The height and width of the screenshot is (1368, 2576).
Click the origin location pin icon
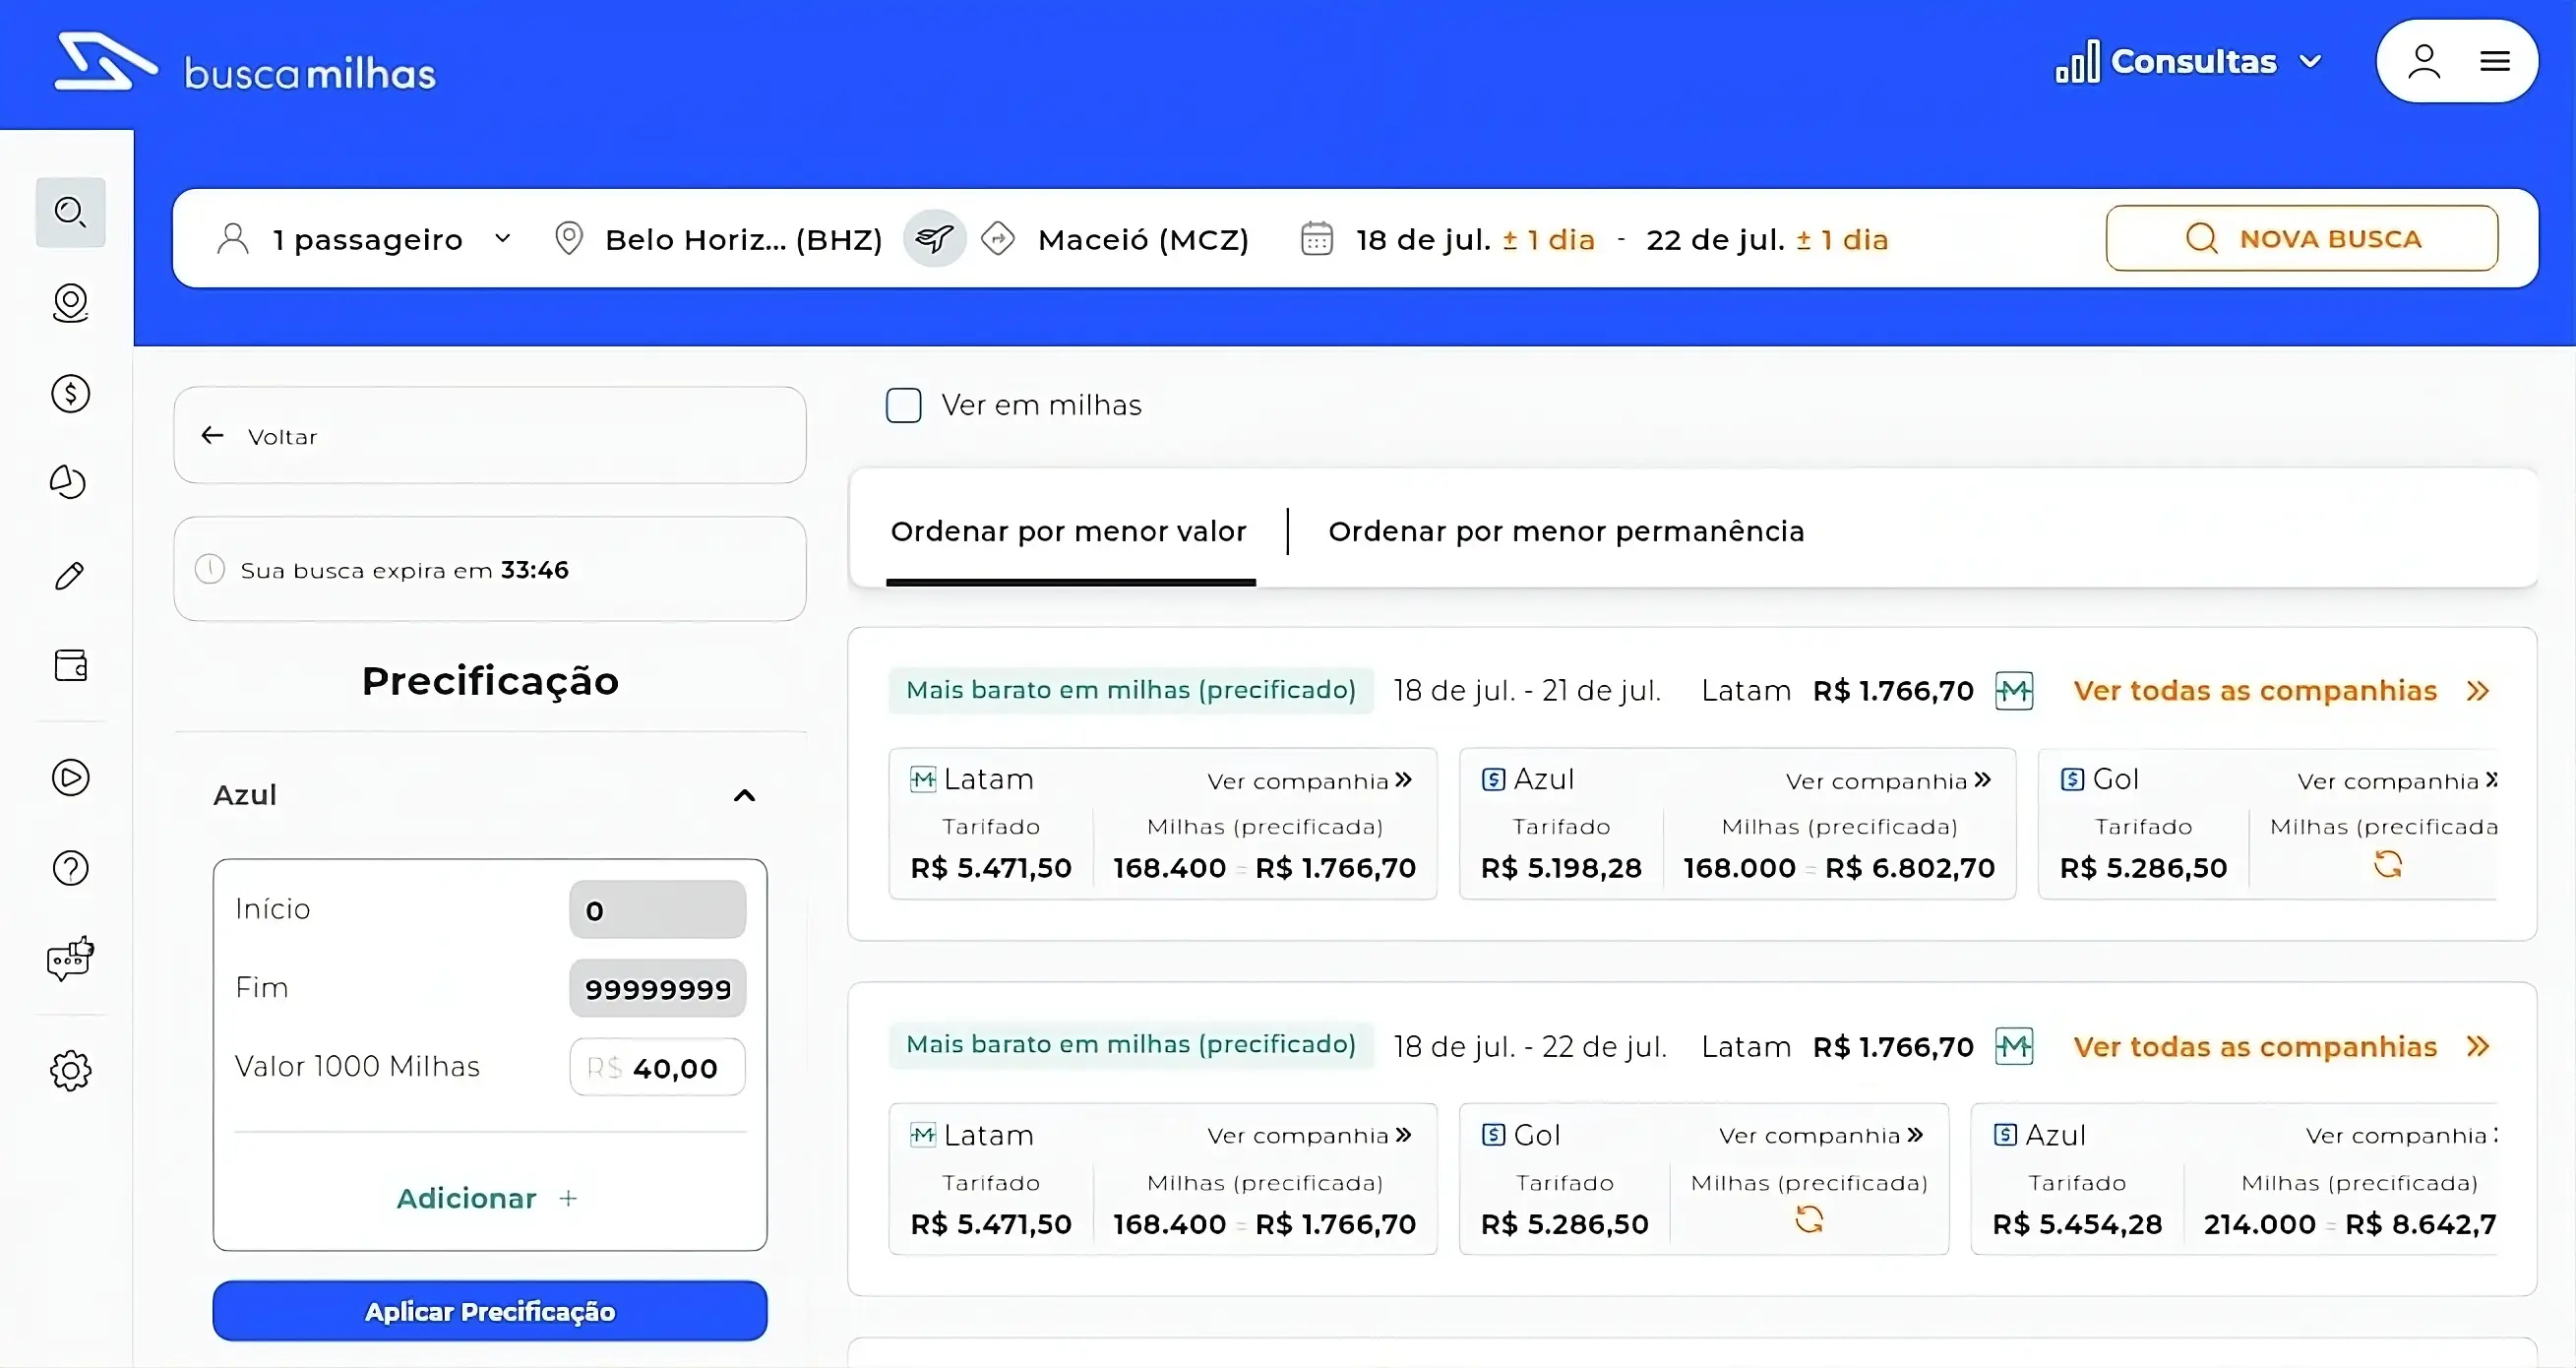click(568, 239)
